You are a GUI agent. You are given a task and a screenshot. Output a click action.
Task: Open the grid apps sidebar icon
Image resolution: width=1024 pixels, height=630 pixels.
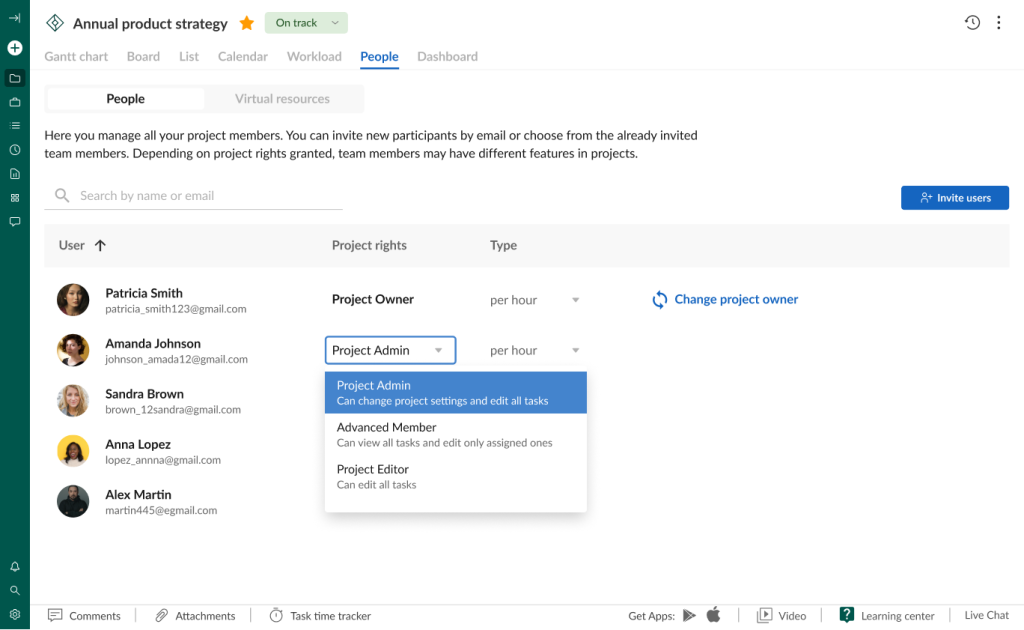pos(14,198)
